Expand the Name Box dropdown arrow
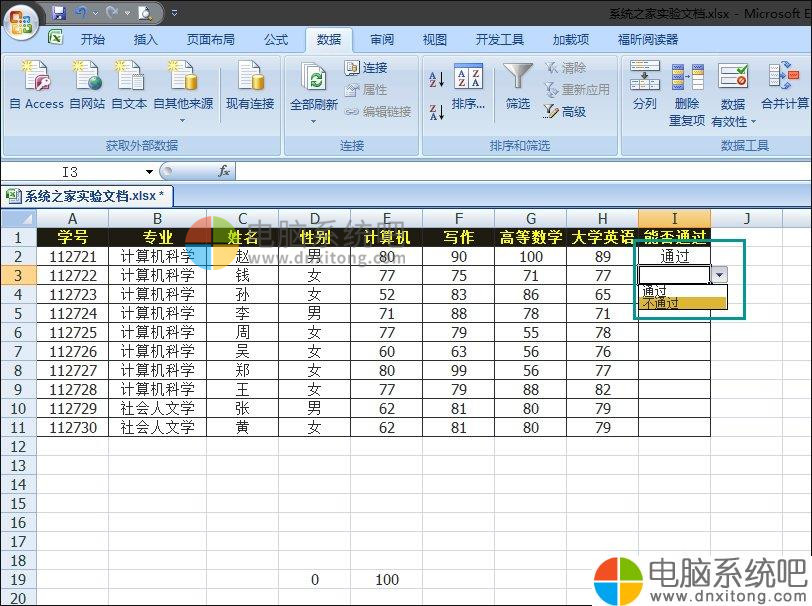The height and width of the screenshot is (606, 812). coord(149,172)
